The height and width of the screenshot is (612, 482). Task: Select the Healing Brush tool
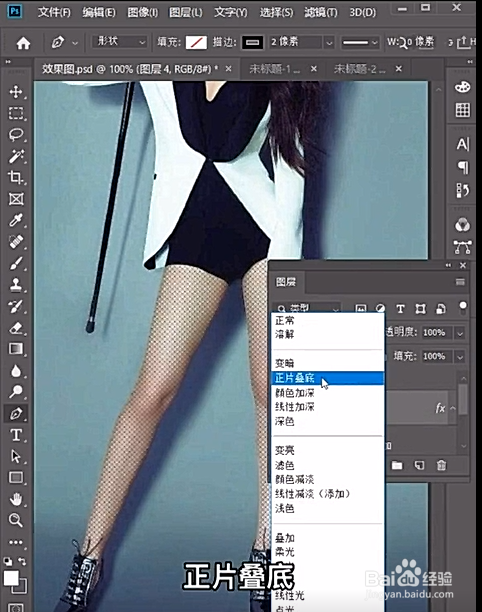click(16, 242)
